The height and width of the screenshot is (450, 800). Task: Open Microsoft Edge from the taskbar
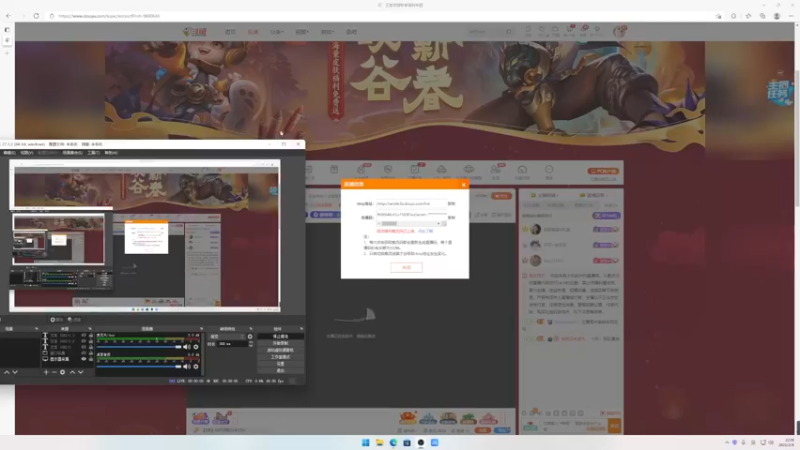(393, 442)
